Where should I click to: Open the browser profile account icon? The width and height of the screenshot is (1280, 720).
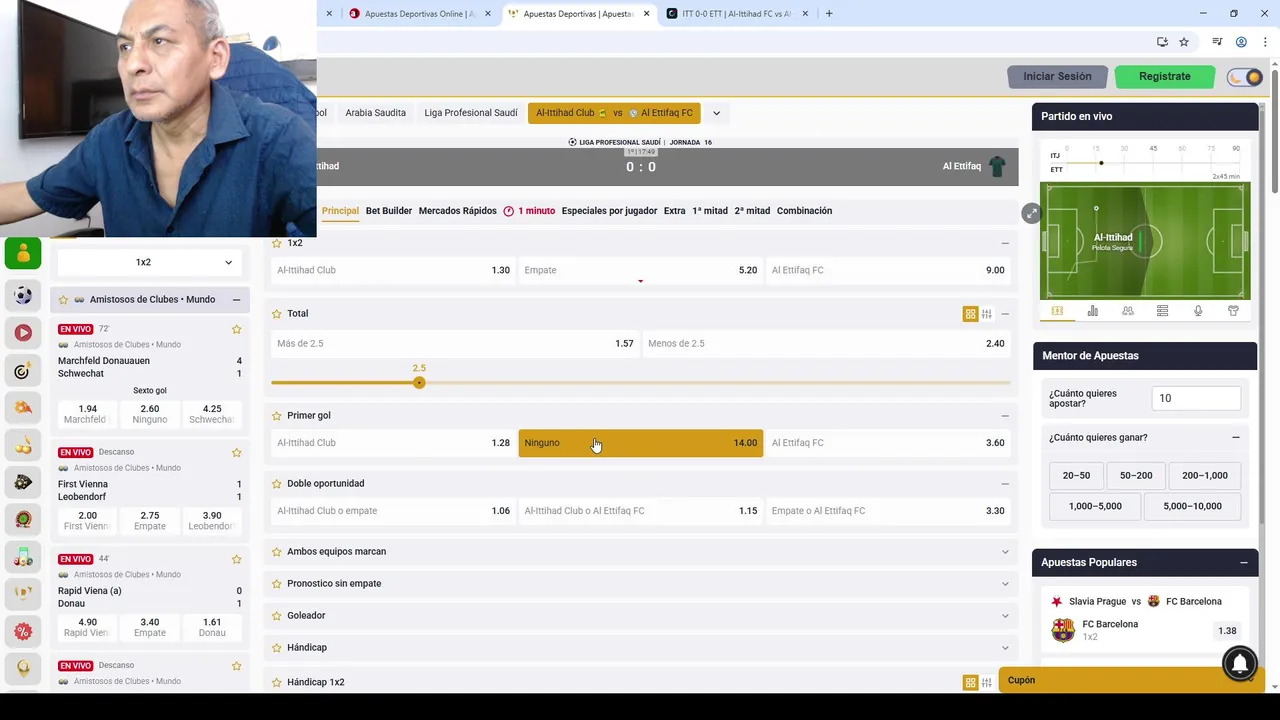tap(1241, 42)
